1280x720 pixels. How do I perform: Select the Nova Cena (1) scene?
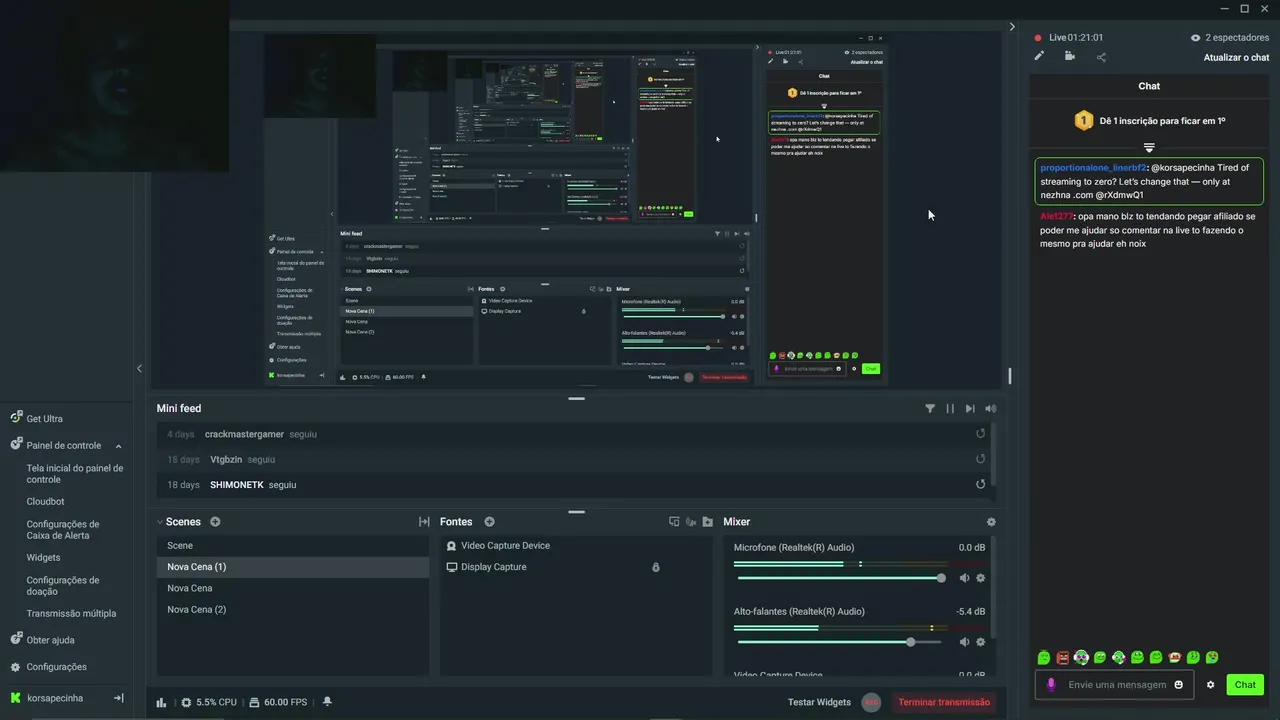[x=293, y=567]
